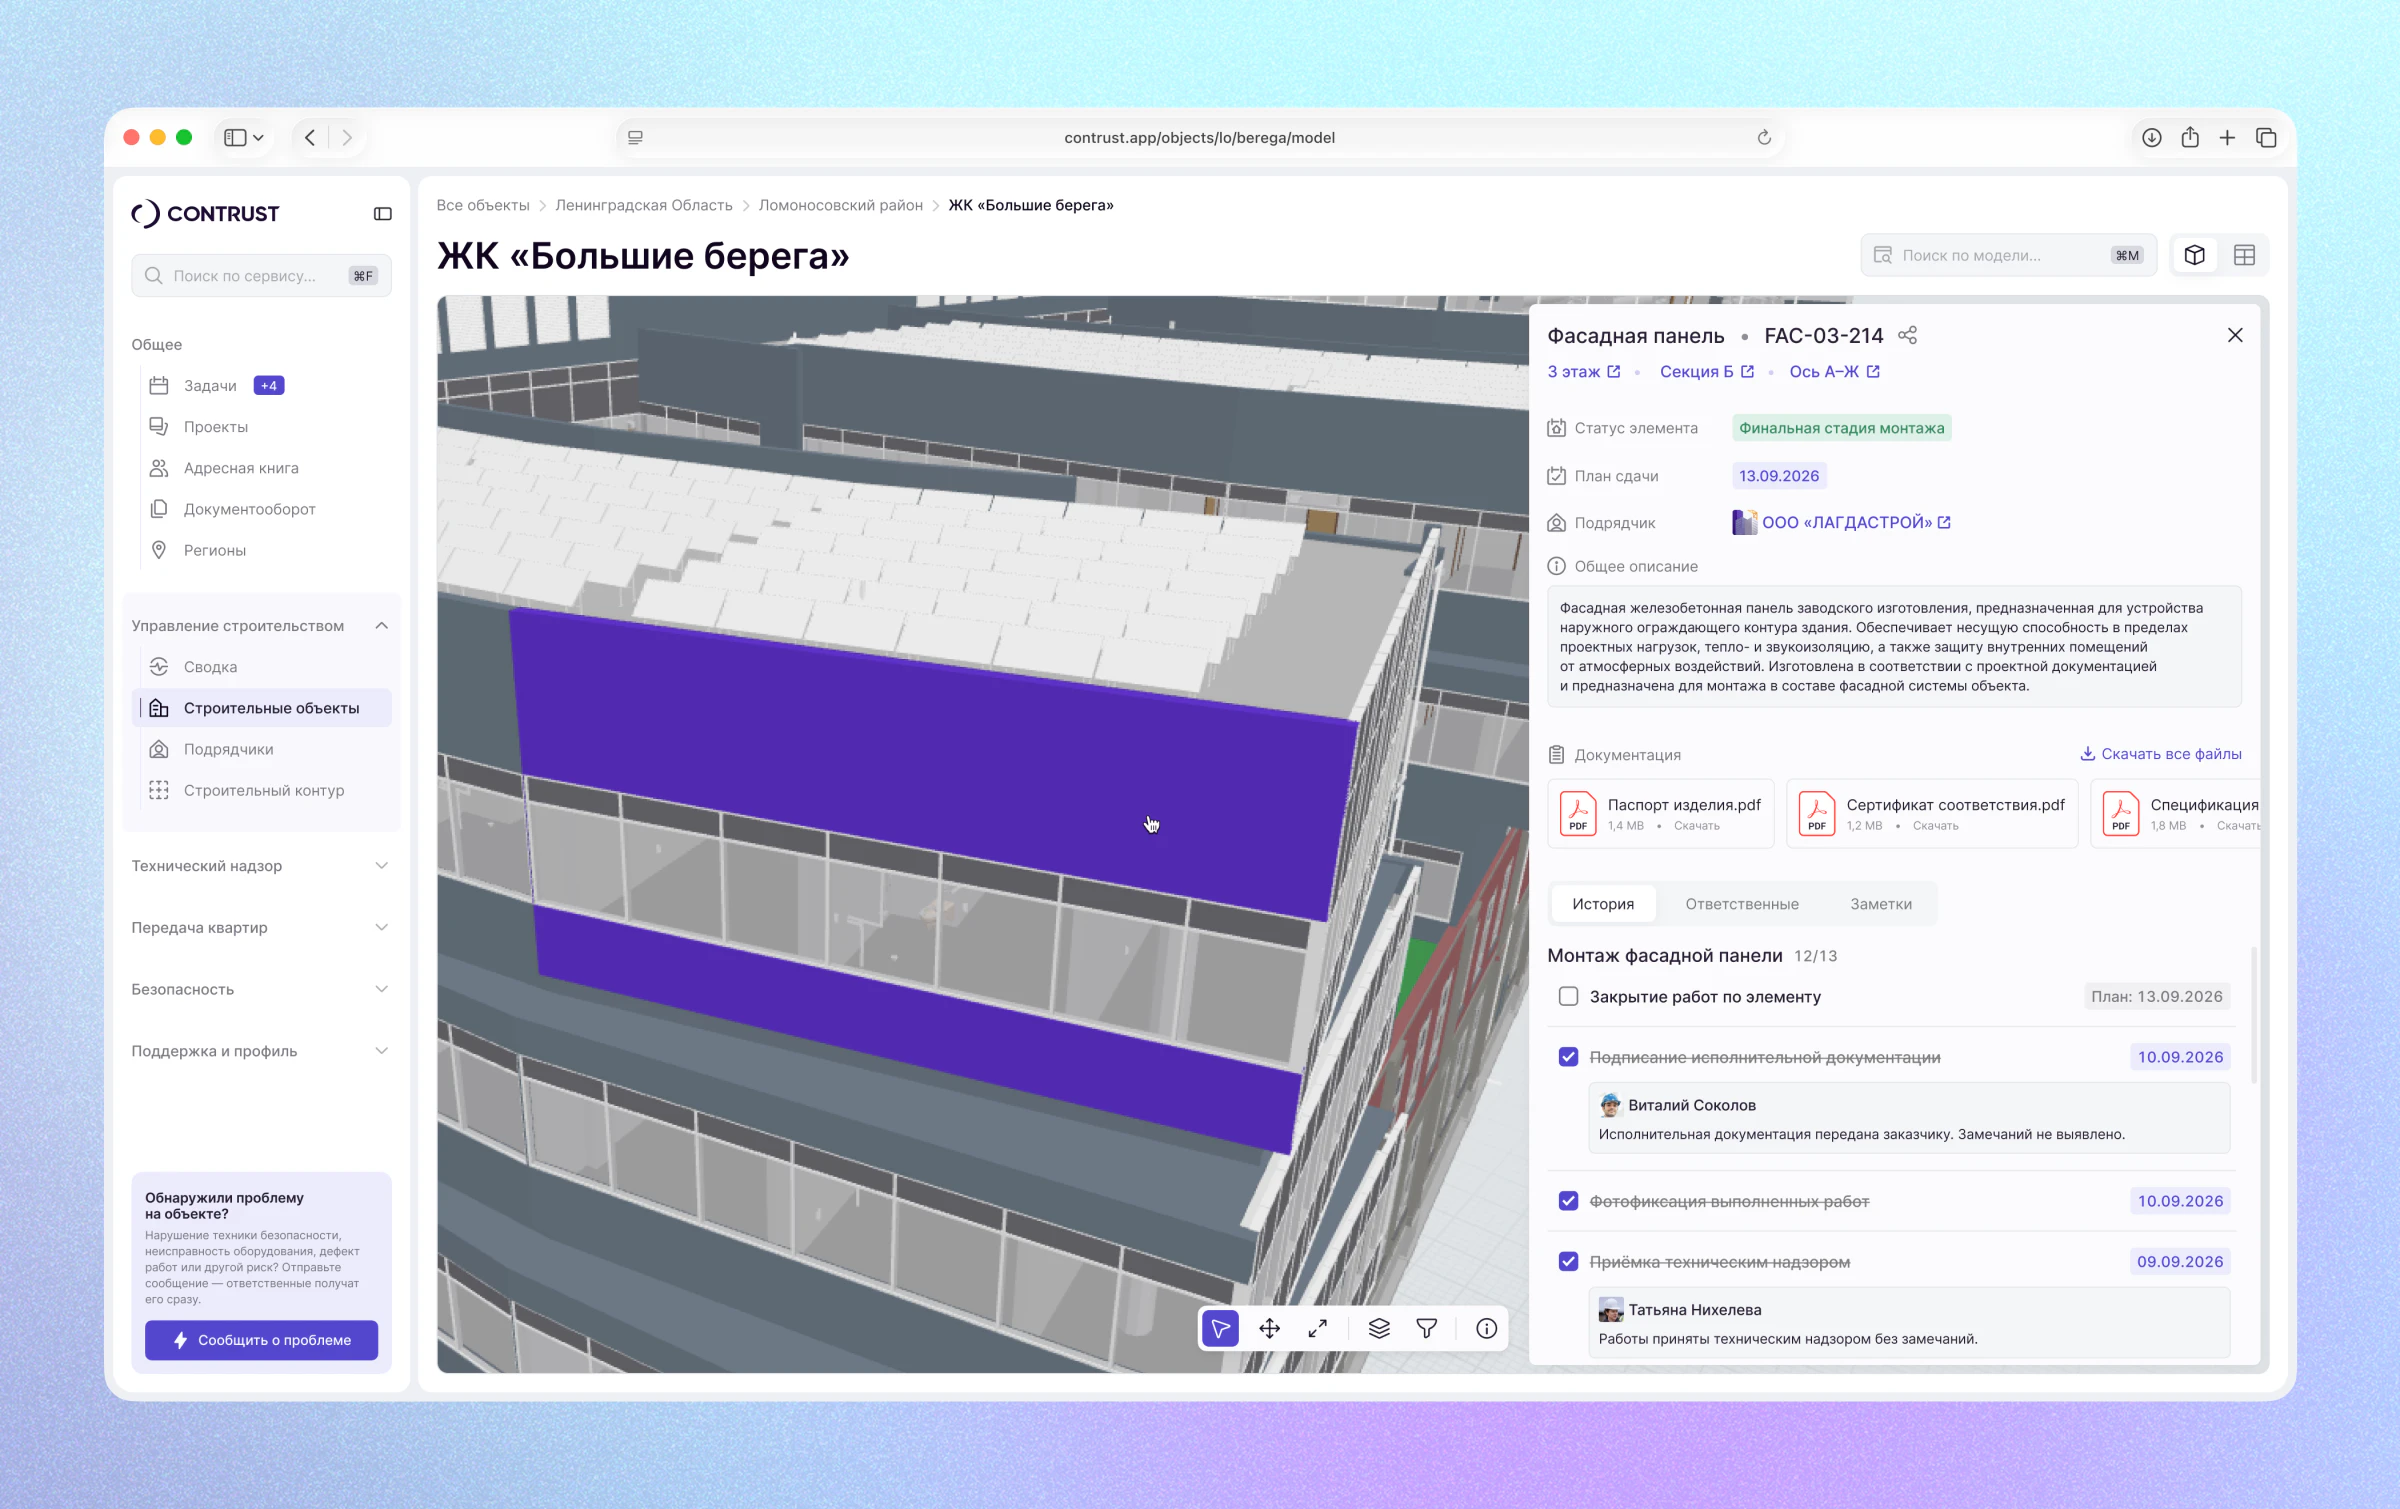The width and height of the screenshot is (2400, 1509).
Task: Click the browser address bar URL
Action: click(1199, 138)
